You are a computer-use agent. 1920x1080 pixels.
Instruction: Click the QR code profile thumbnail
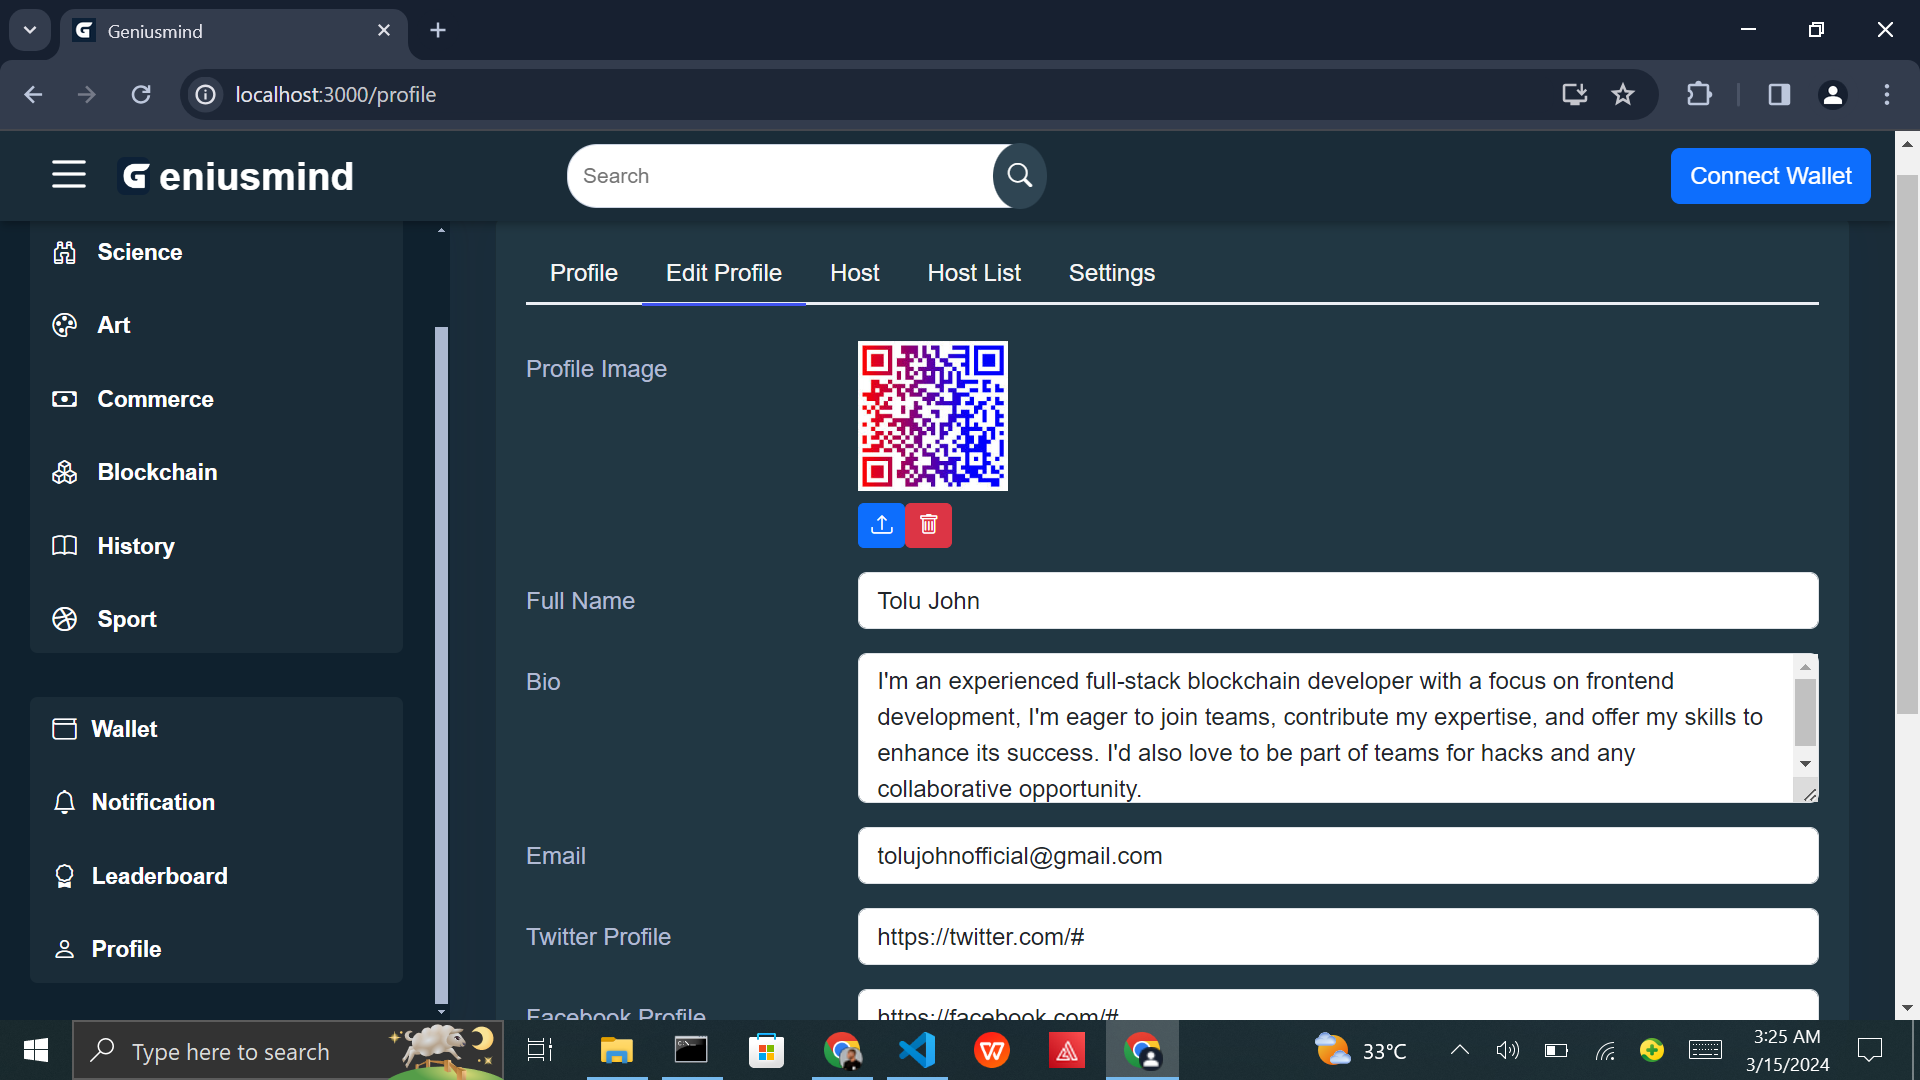coord(932,416)
